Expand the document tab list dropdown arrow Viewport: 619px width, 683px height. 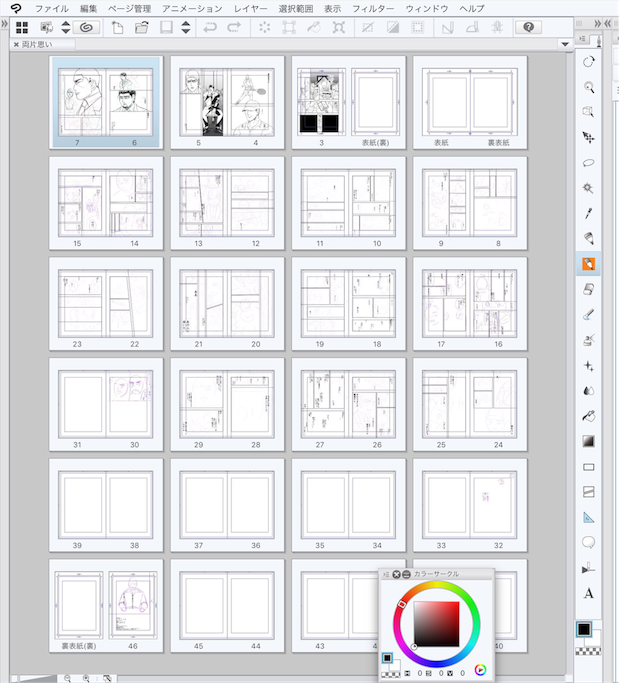click(565, 44)
